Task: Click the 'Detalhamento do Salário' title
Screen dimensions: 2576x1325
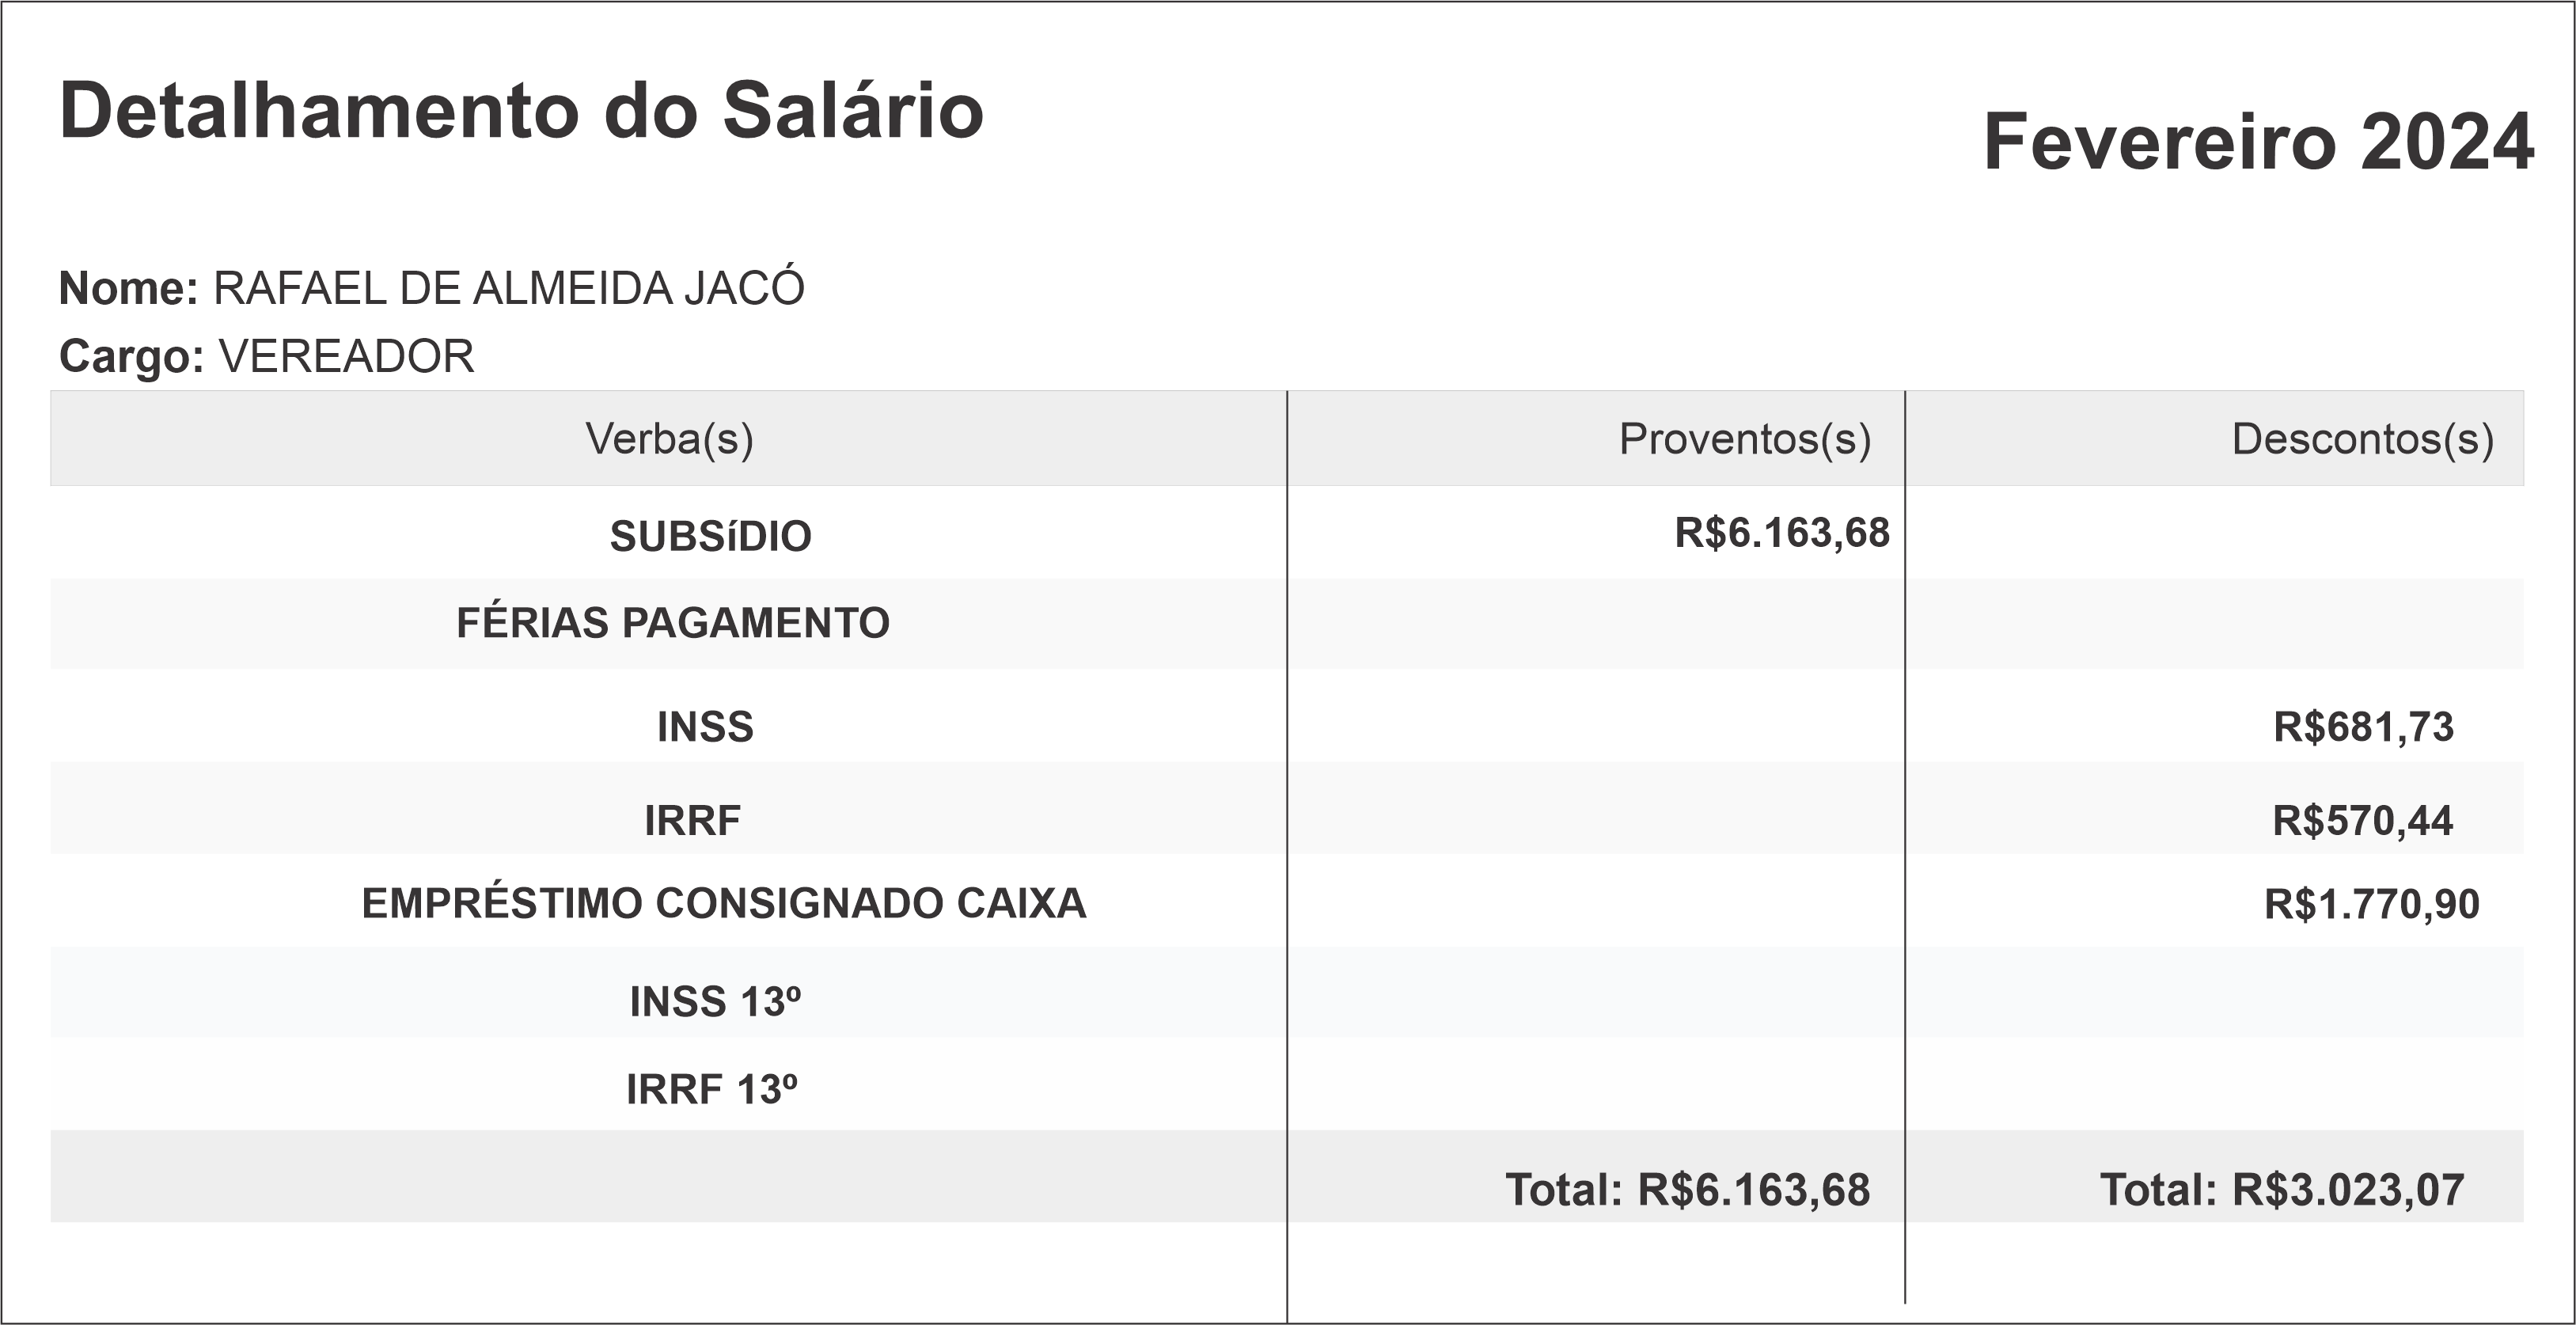Action: (521, 111)
